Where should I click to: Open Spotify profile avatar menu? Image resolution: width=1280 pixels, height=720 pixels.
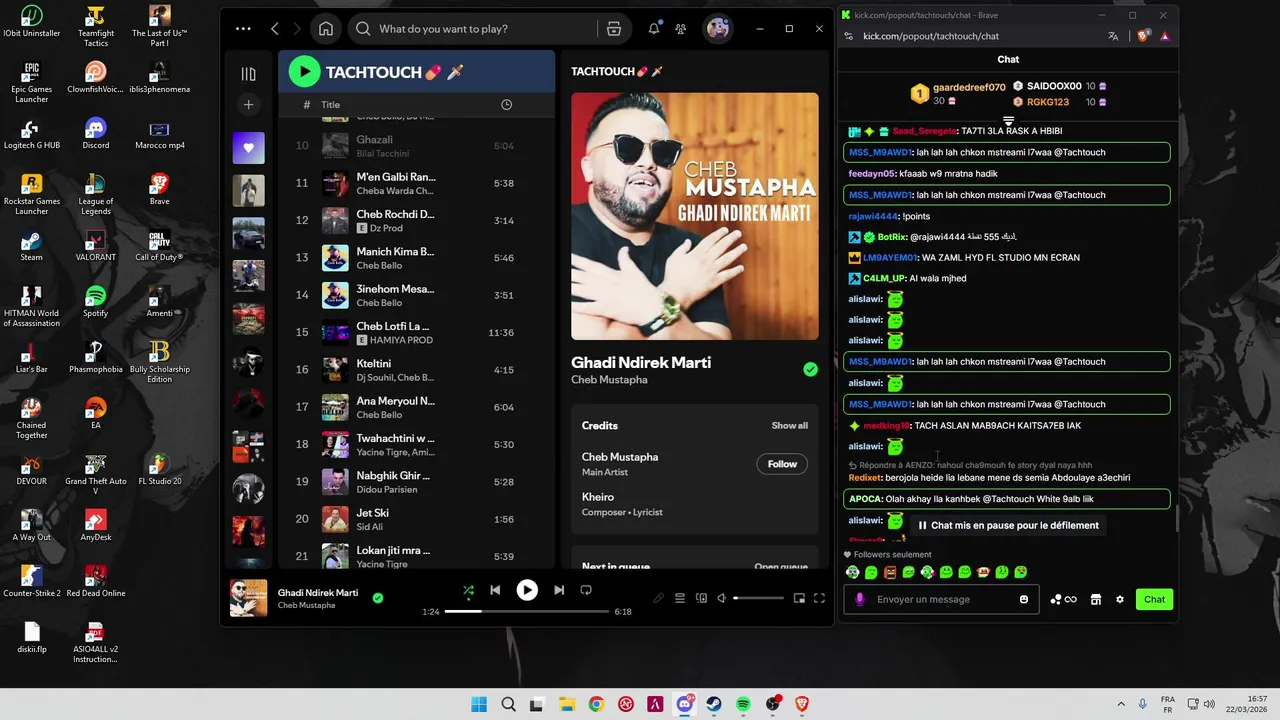718,29
